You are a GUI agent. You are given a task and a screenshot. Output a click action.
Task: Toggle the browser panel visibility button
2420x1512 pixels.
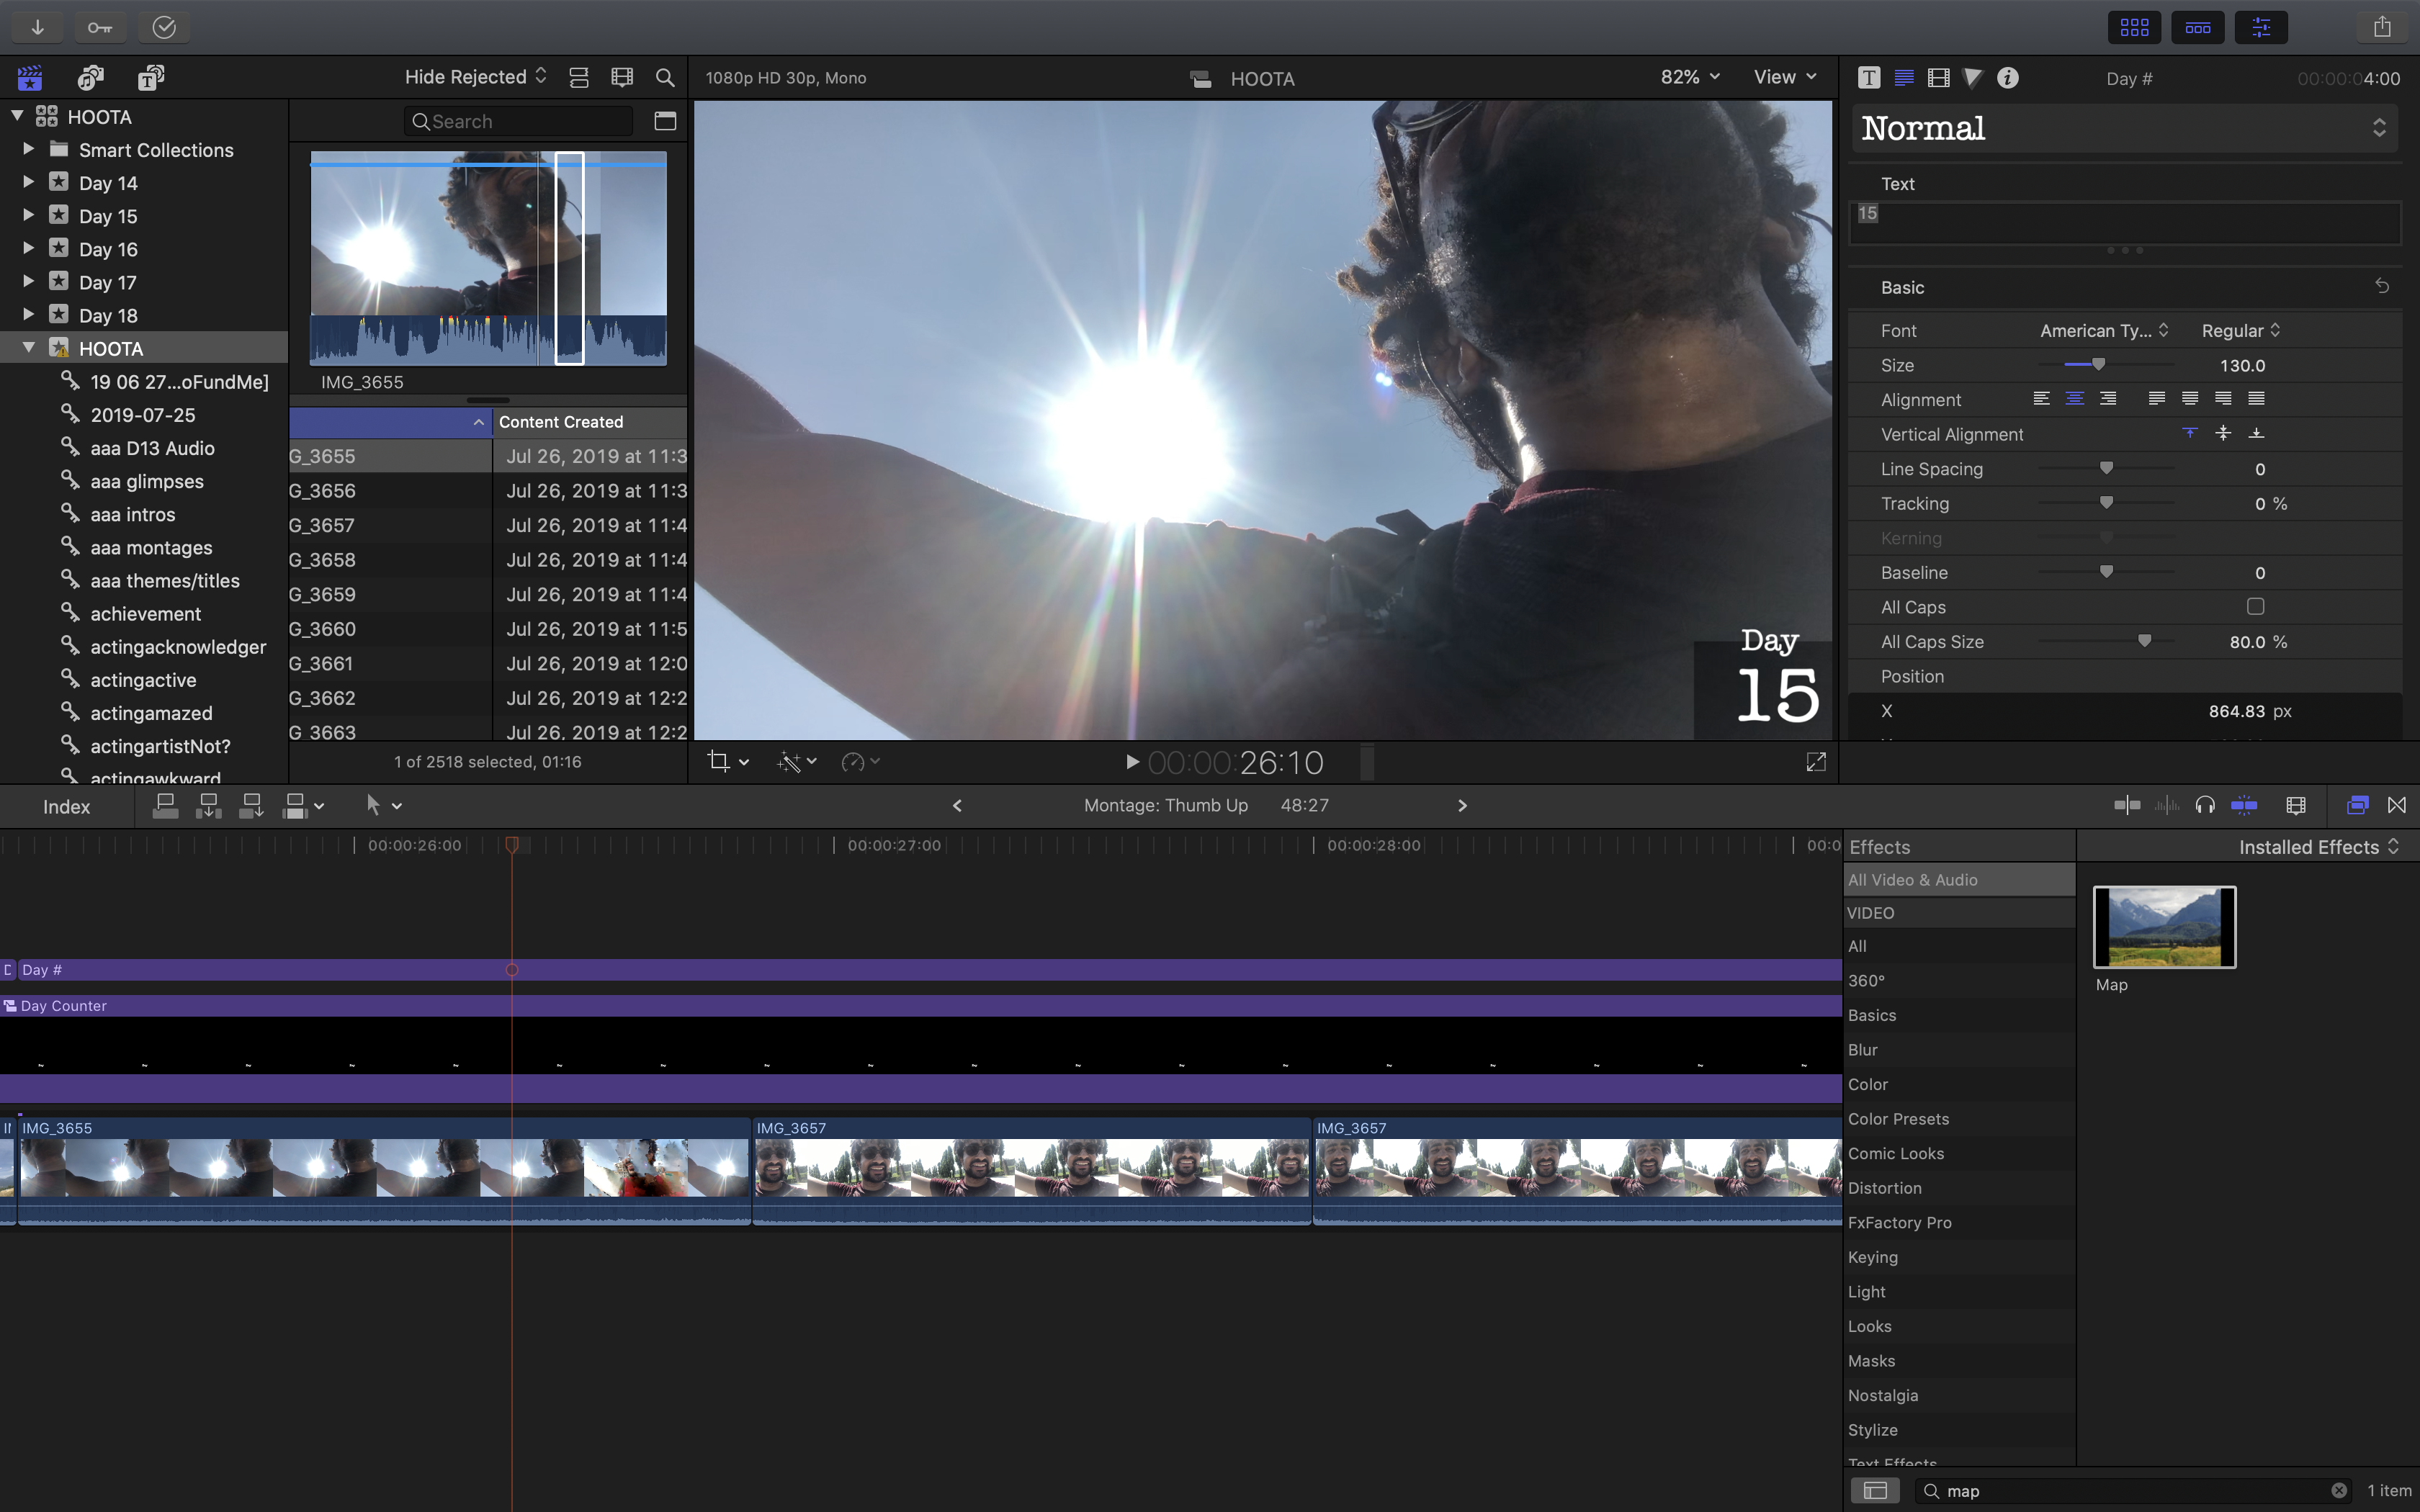pyautogui.click(x=2134, y=27)
